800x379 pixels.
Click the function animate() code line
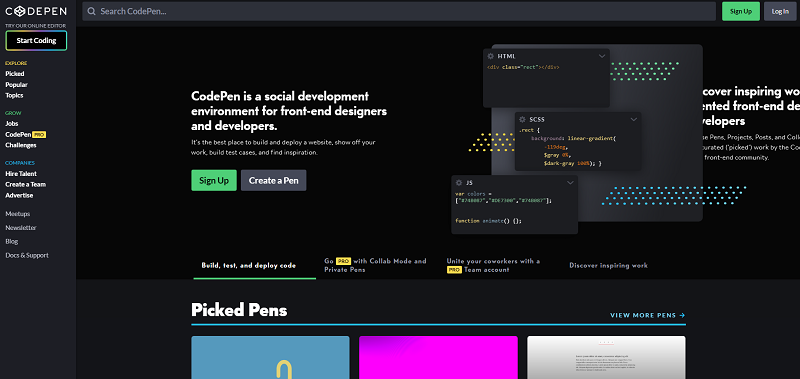tap(489, 221)
